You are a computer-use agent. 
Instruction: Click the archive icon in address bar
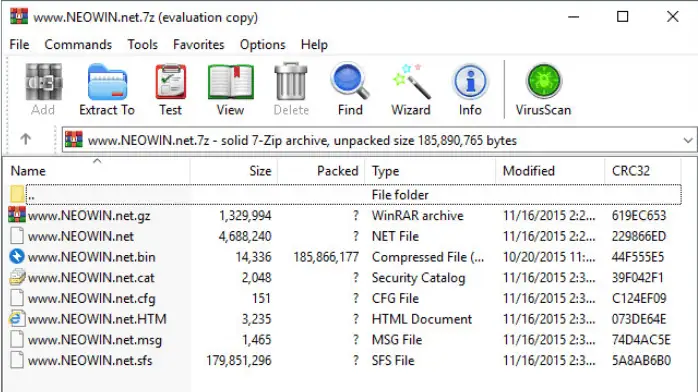click(74, 140)
